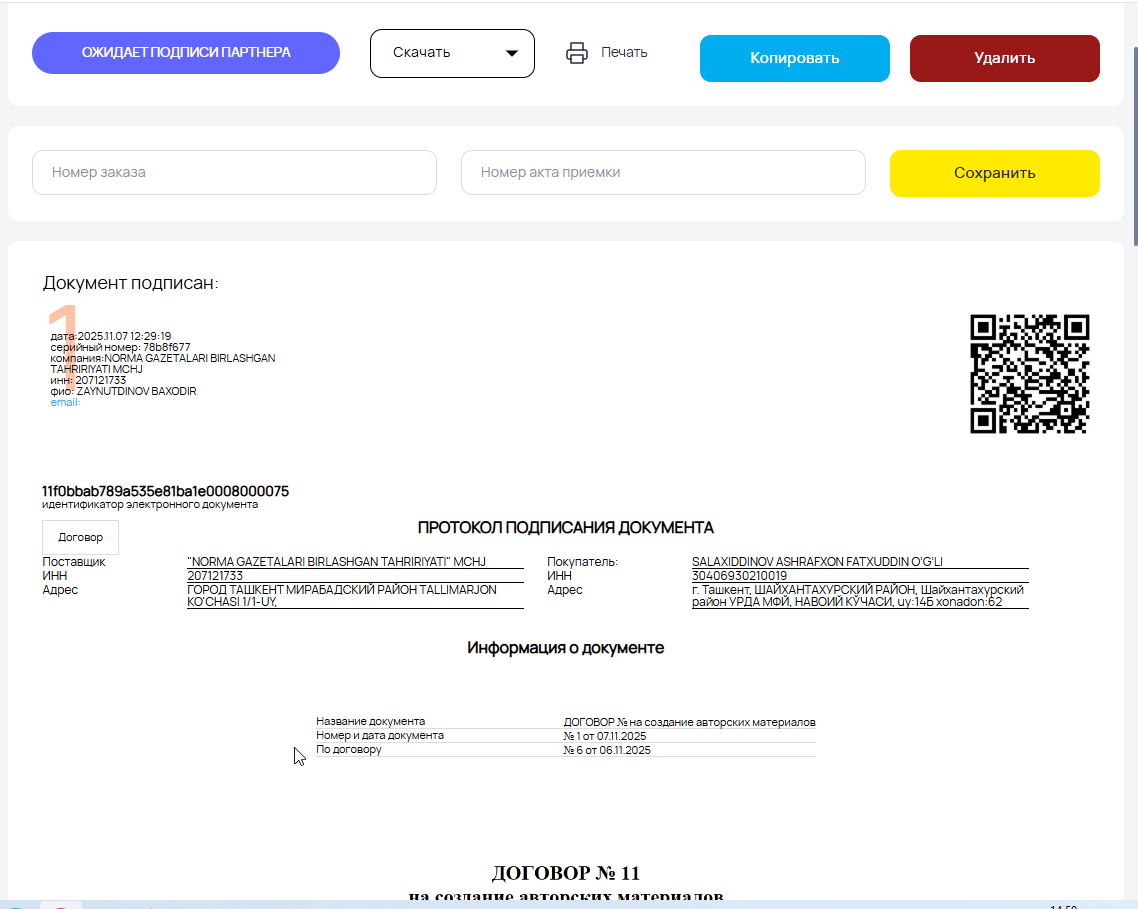The height and width of the screenshot is (909, 1138).
Task: Click the По договору label
Action: [348, 749]
